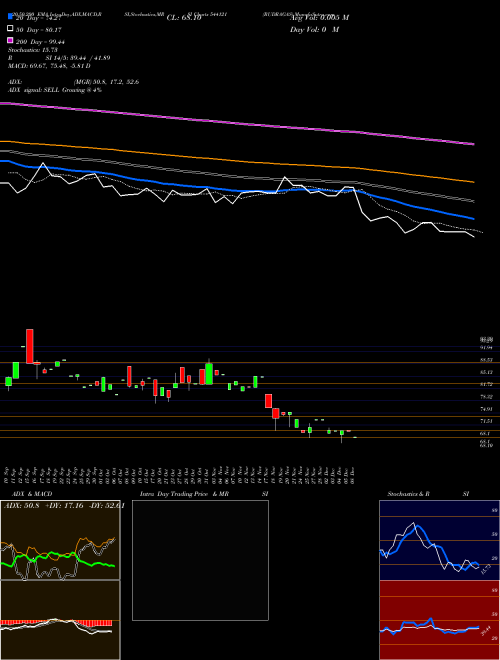Click the 81.72 price axis label
This screenshot has height=660, width=500.
point(486,384)
